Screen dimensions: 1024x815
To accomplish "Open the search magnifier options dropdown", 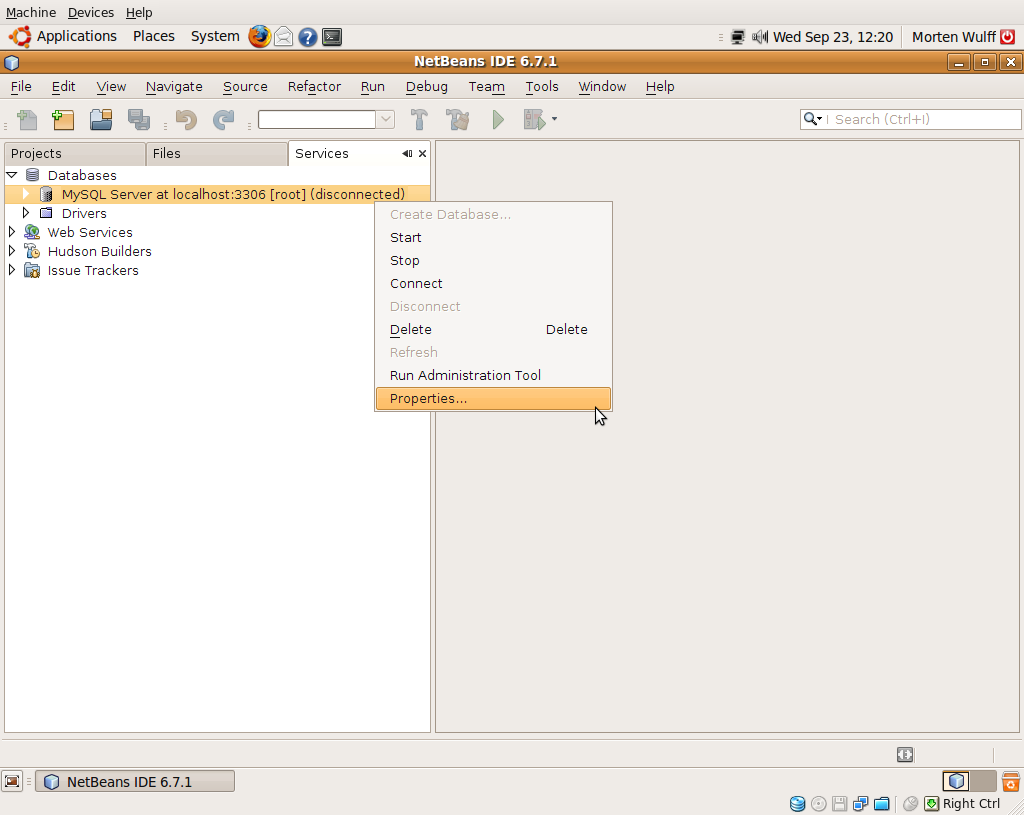I will [x=812, y=119].
